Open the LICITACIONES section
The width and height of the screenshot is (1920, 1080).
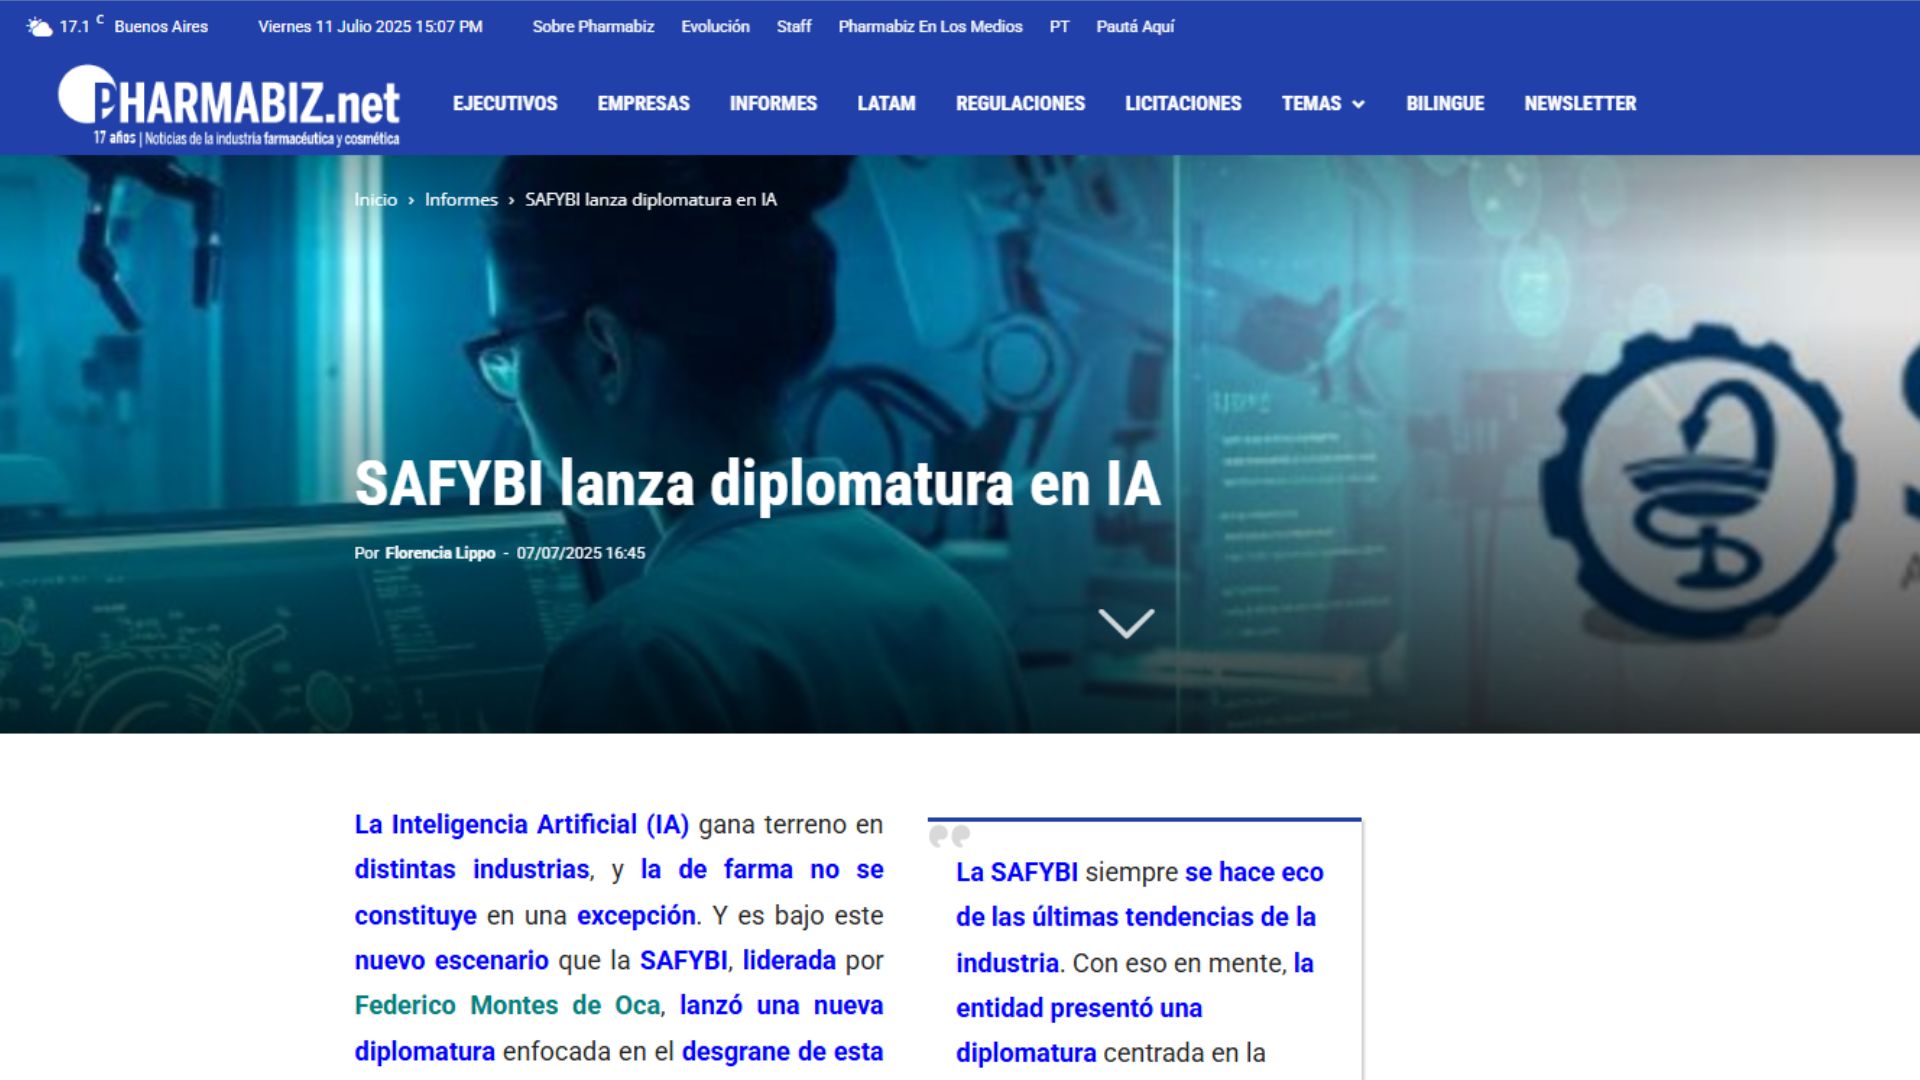(1183, 103)
